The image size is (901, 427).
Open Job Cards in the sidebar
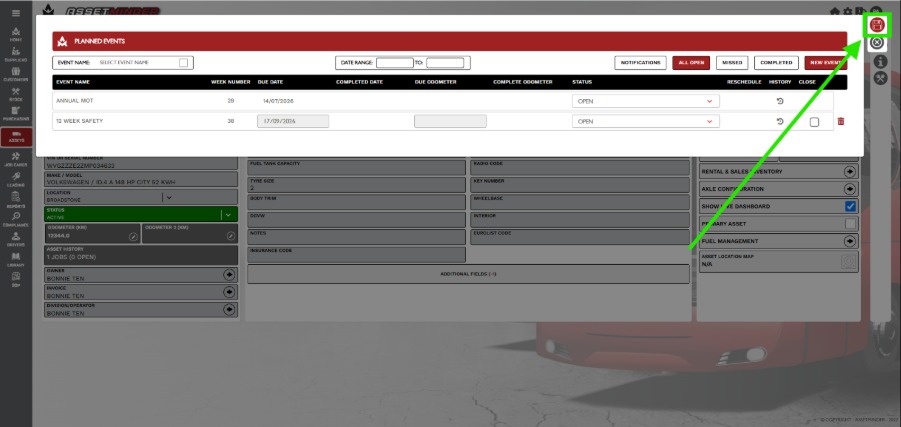coord(16,159)
